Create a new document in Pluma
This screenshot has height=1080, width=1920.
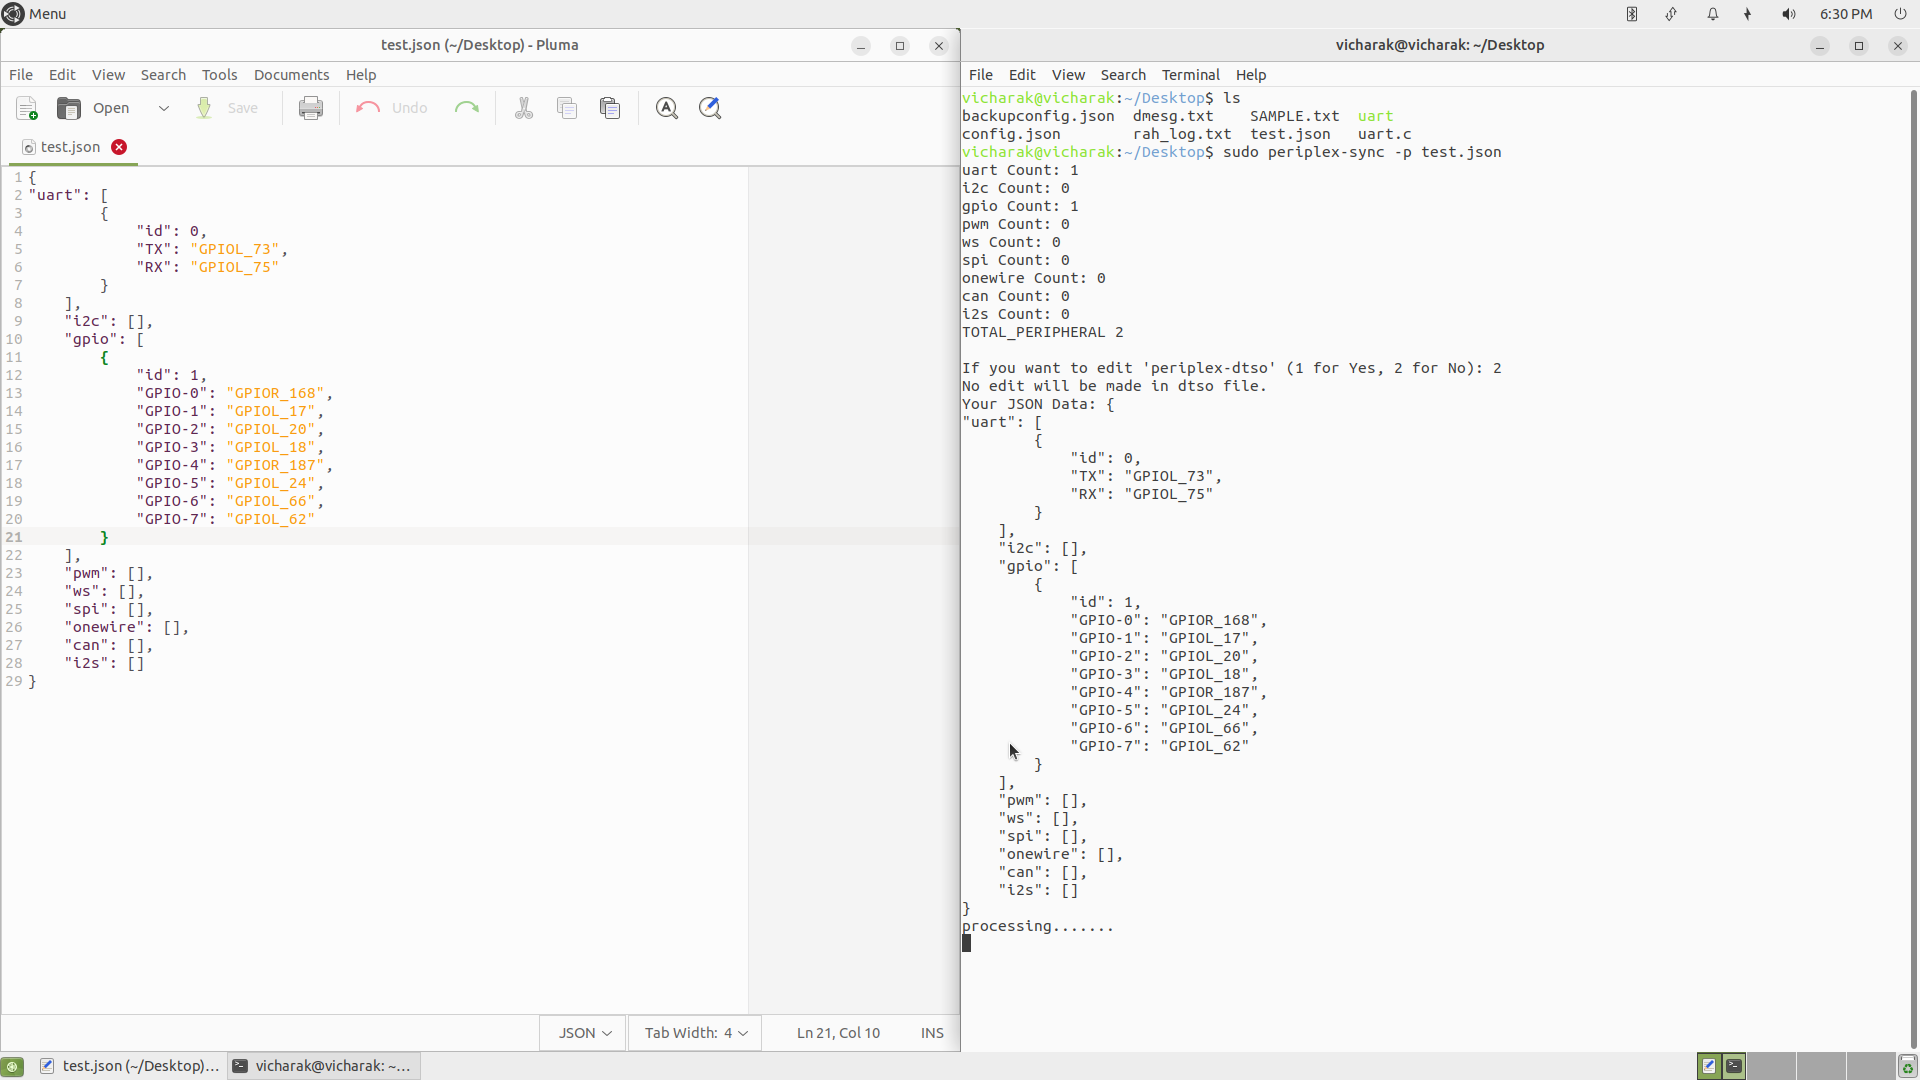[x=27, y=108]
